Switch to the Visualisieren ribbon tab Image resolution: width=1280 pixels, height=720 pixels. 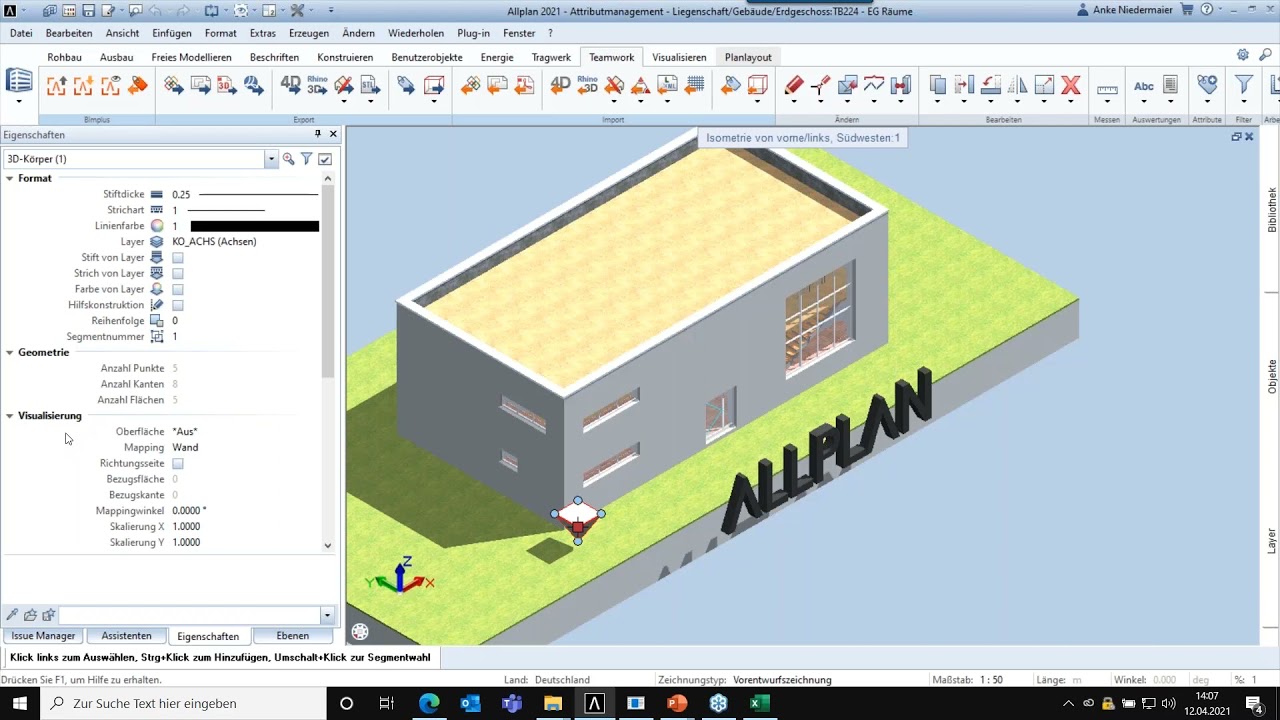click(679, 57)
